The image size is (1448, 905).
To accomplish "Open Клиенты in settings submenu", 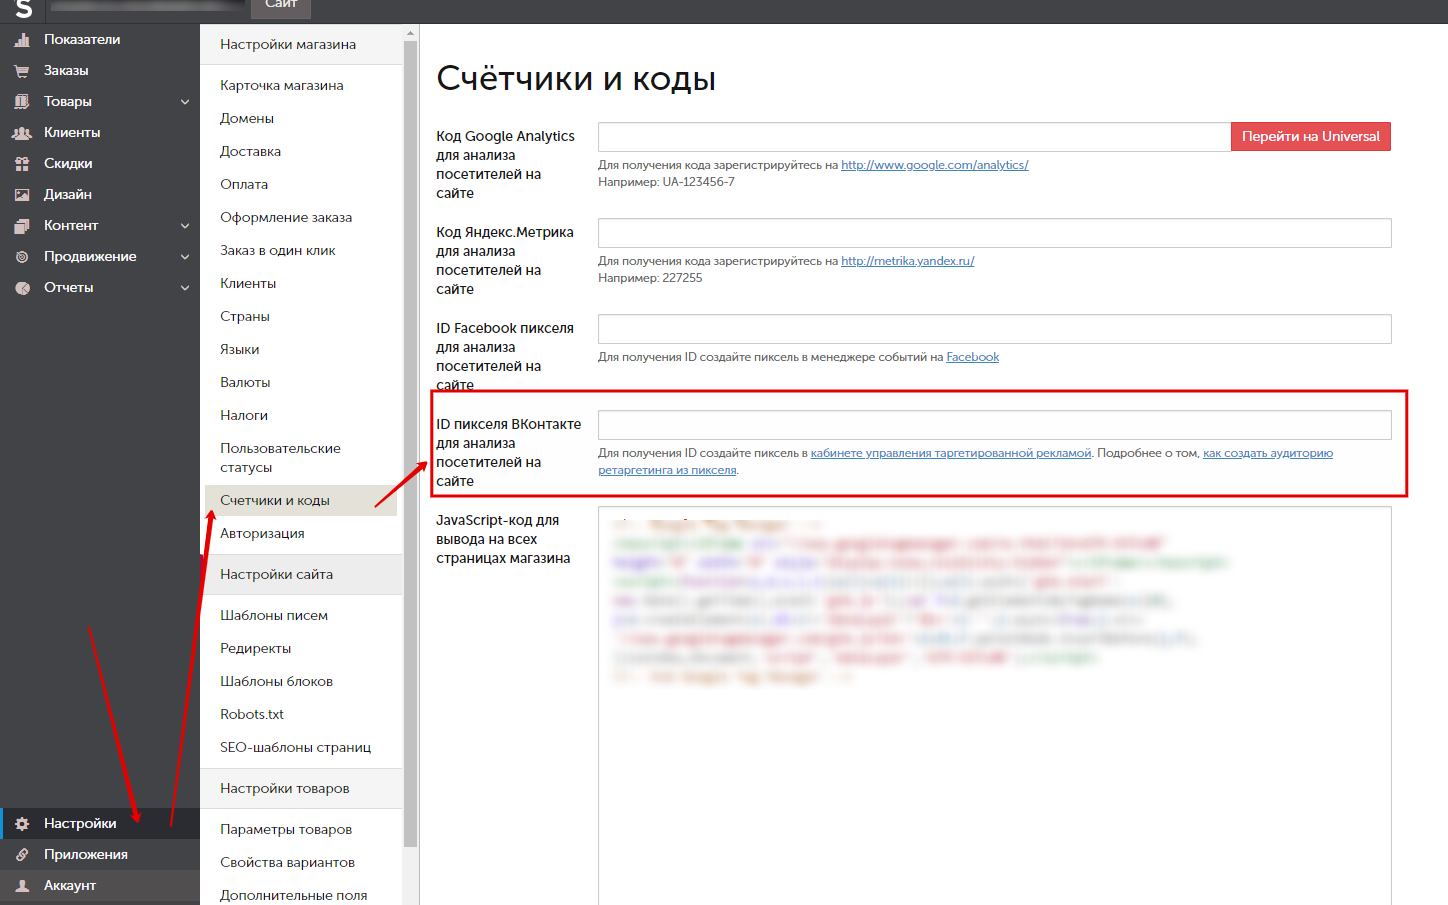I will click(x=248, y=284).
